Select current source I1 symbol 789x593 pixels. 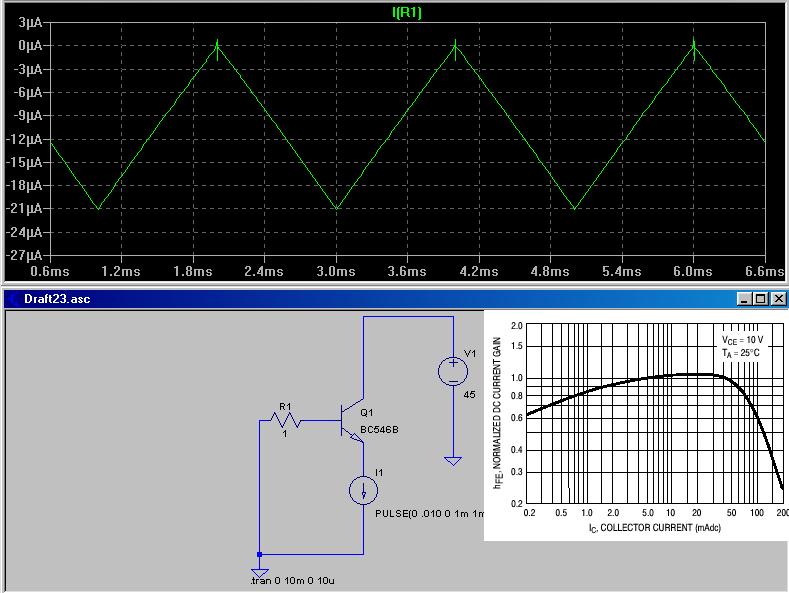363,490
